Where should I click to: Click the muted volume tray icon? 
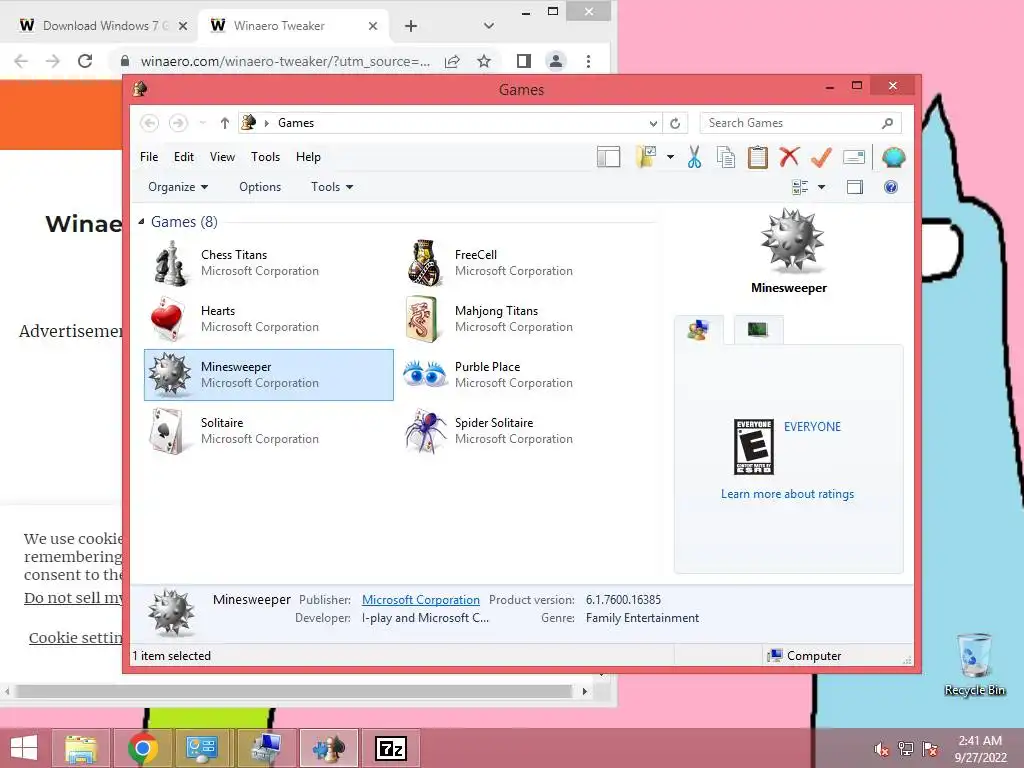(882, 749)
